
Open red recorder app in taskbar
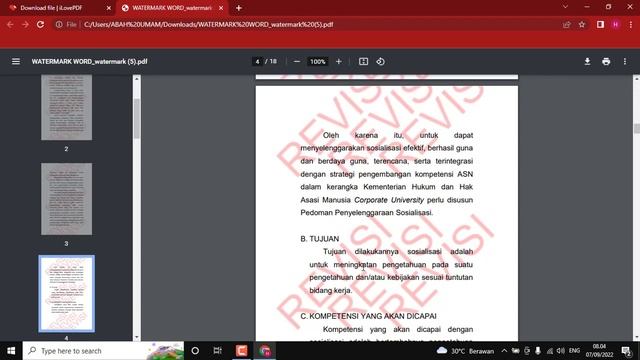[242, 351]
